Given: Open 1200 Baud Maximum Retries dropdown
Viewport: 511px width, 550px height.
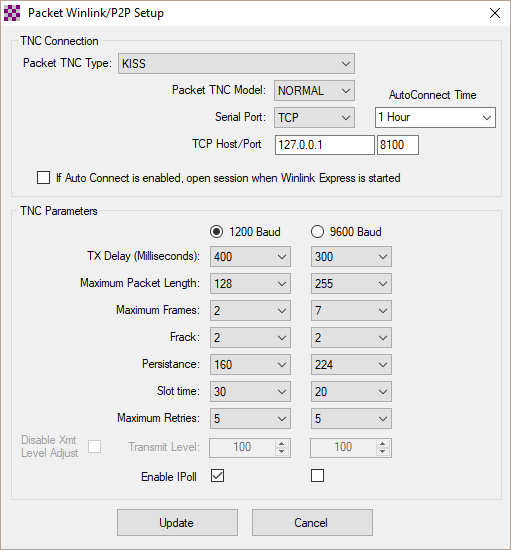Looking at the screenshot, I should click(250, 418).
